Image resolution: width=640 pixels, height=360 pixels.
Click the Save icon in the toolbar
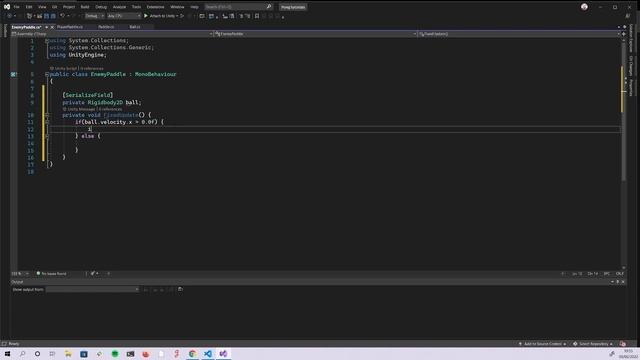[46, 16]
